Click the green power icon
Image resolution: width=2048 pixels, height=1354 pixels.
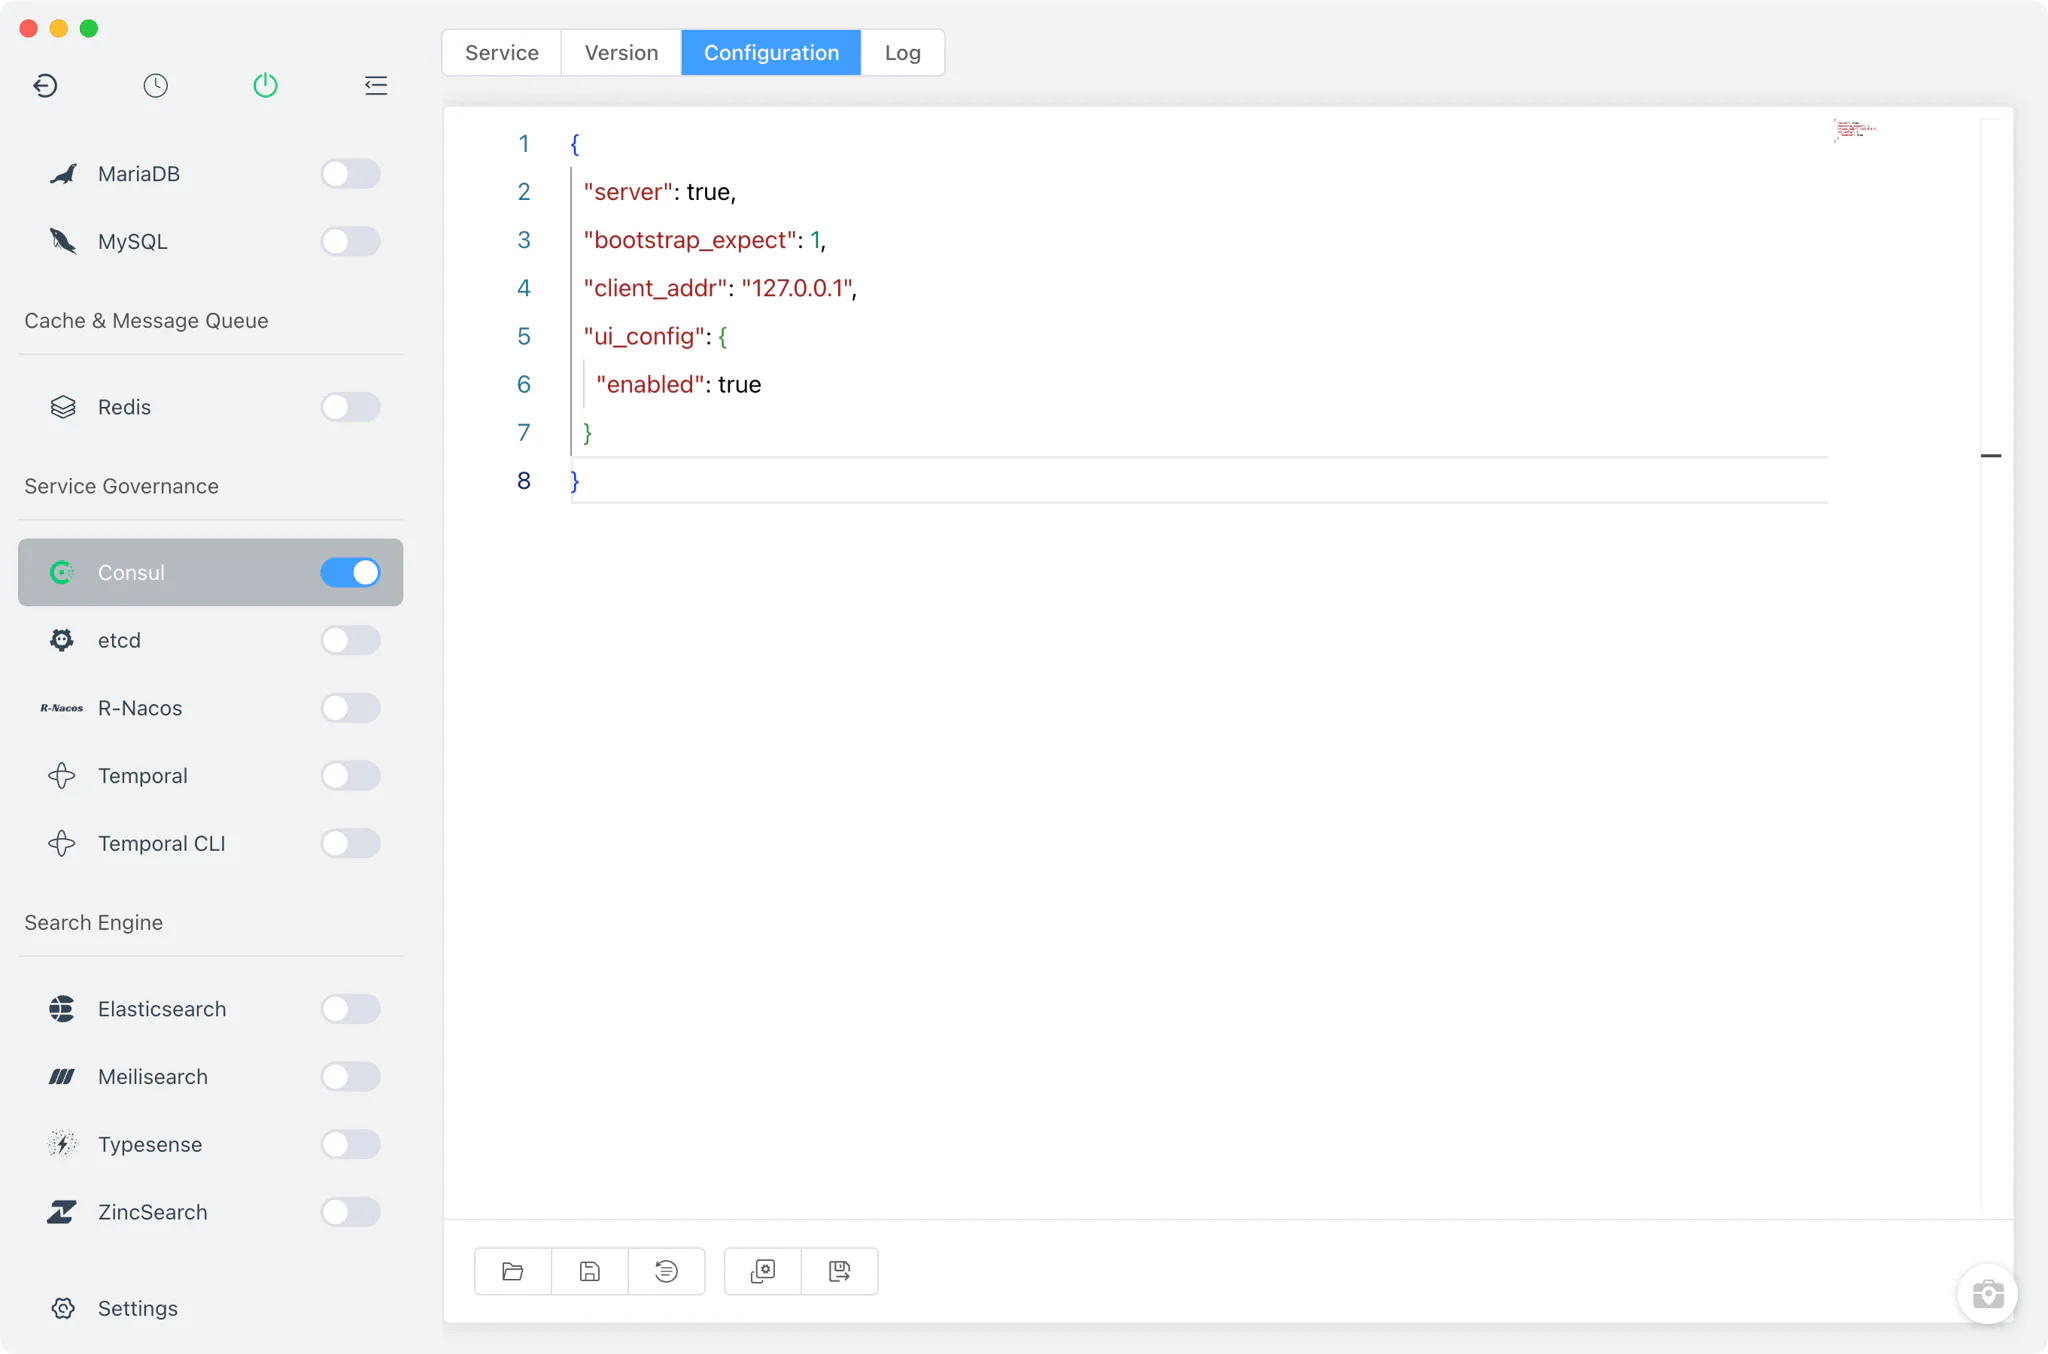click(x=265, y=86)
